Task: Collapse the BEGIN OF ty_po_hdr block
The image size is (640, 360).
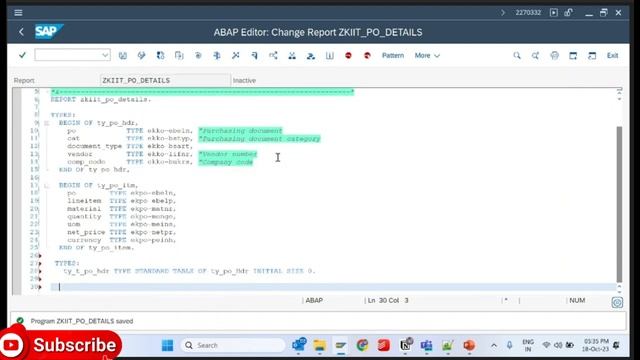Action: pos(47,123)
